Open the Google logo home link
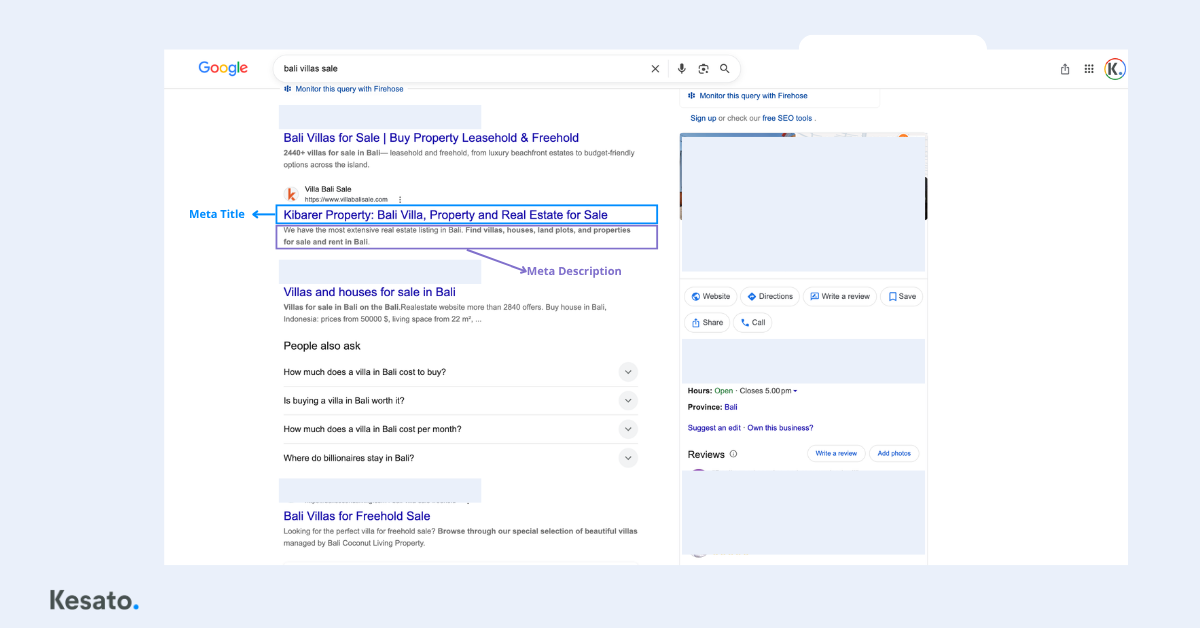 click(223, 68)
